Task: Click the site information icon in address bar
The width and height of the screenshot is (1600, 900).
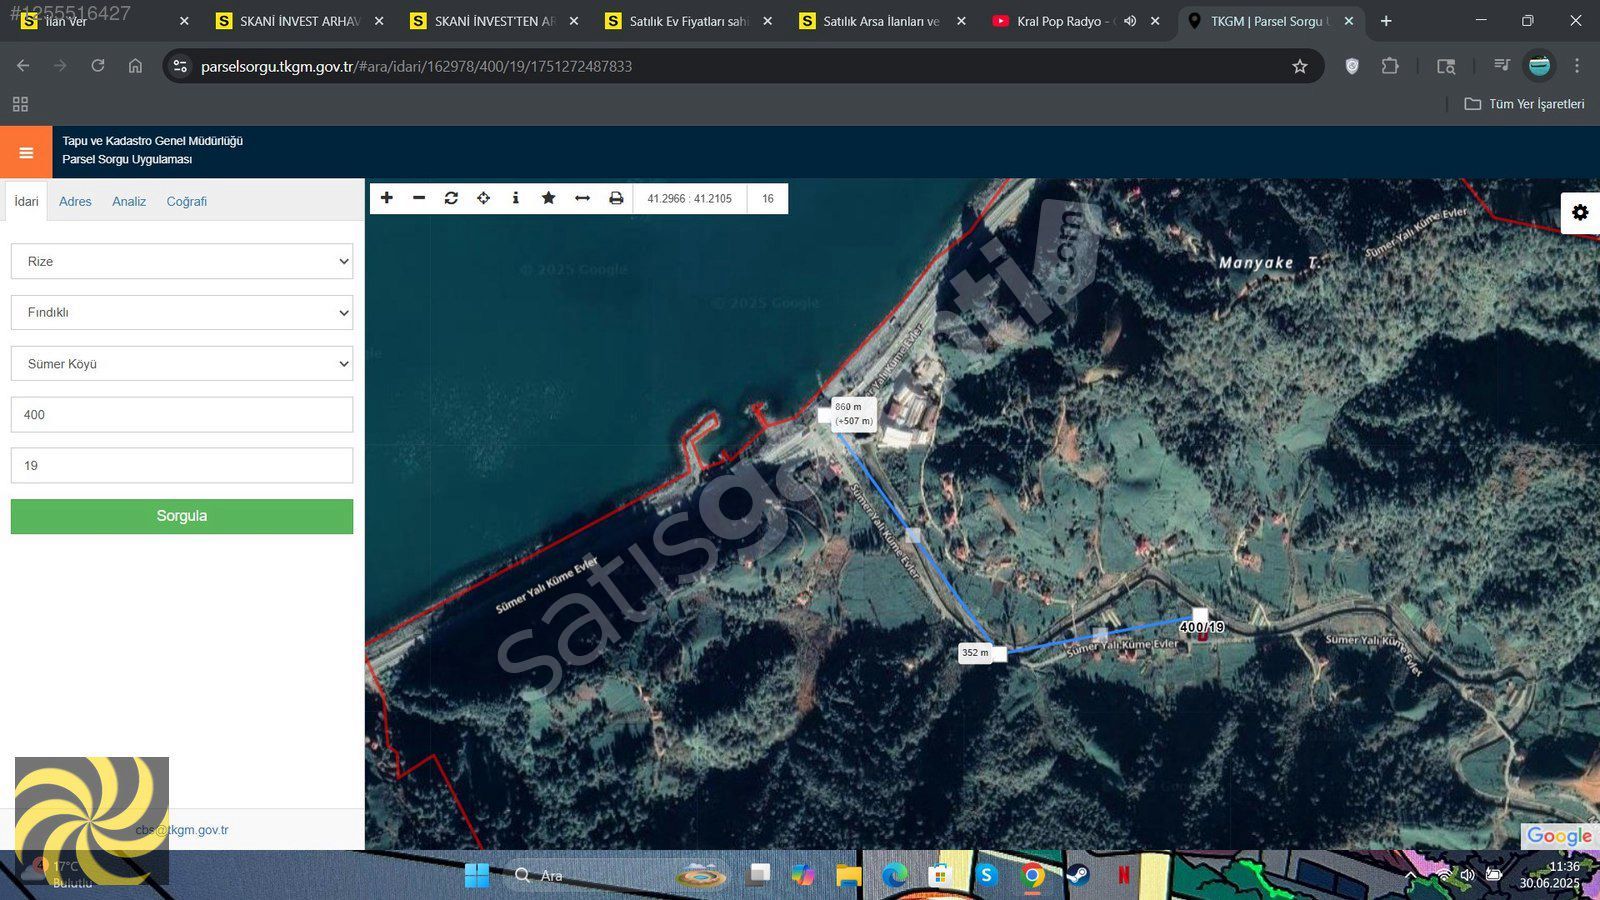Action: (180, 66)
